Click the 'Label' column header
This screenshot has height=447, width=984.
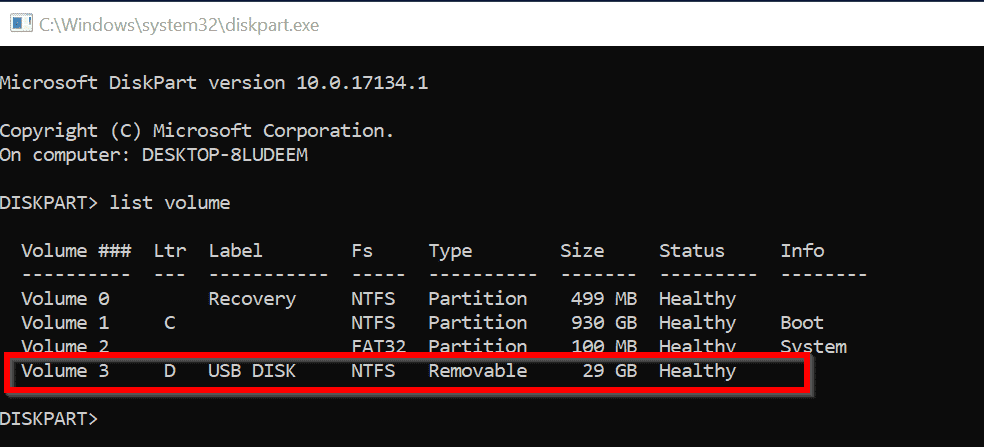(x=236, y=251)
